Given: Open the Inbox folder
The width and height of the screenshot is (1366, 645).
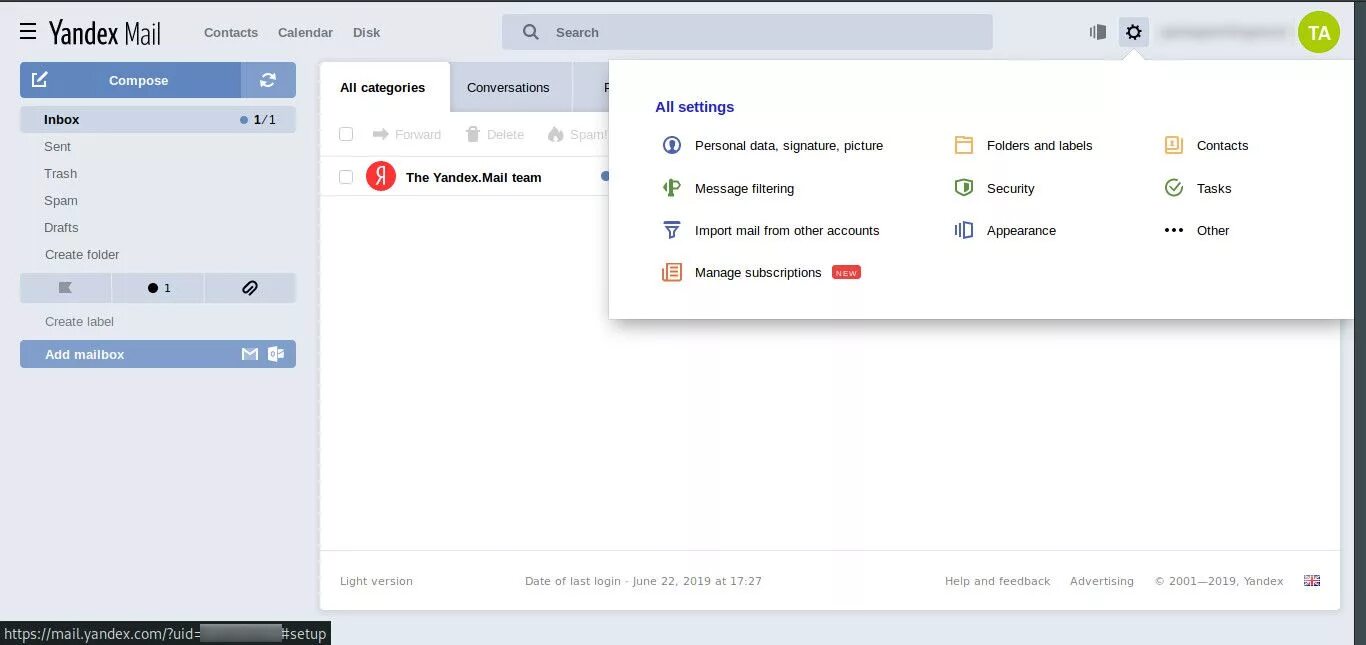Looking at the screenshot, I should pos(158,119).
